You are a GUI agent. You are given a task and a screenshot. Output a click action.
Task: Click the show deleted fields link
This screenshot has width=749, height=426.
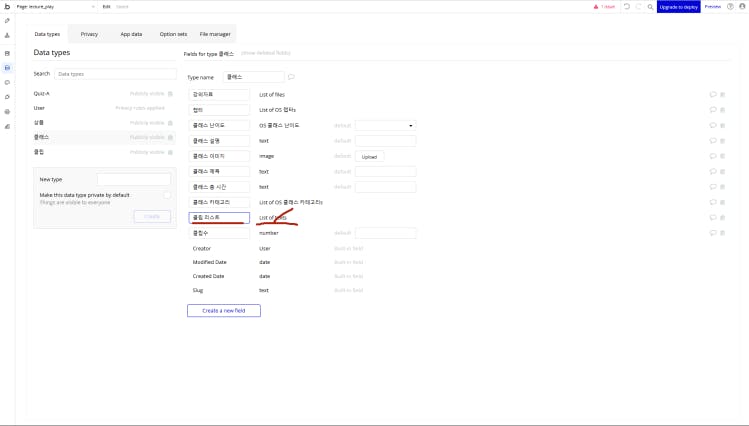(x=266, y=53)
